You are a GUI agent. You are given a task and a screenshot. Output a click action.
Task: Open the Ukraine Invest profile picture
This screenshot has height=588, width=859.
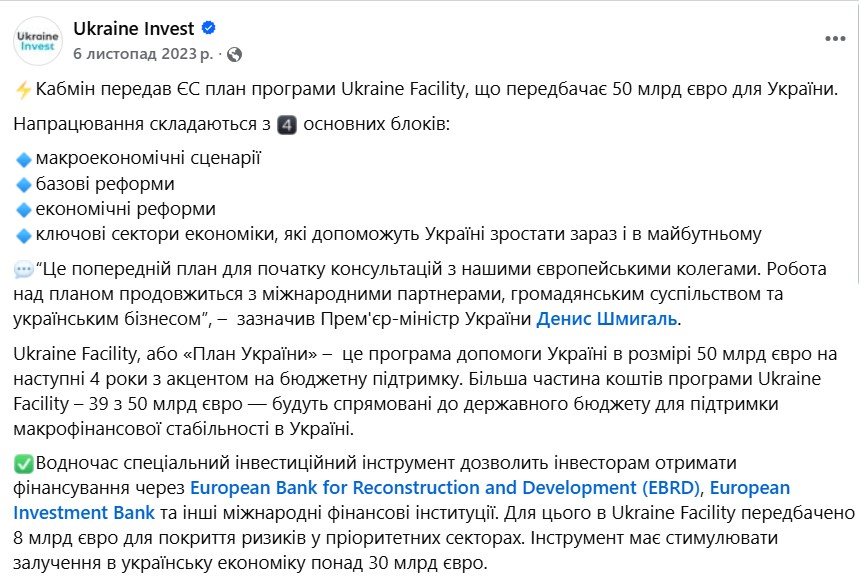37,36
